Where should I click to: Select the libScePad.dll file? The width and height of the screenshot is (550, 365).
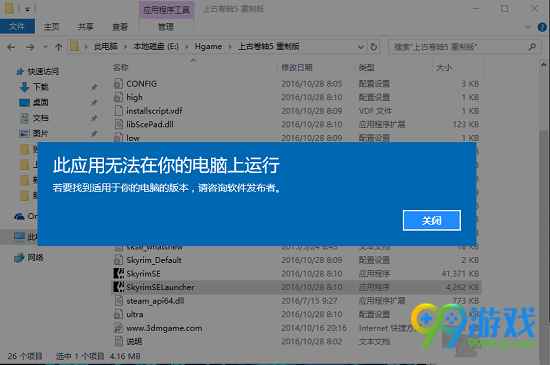pos(150,124)
